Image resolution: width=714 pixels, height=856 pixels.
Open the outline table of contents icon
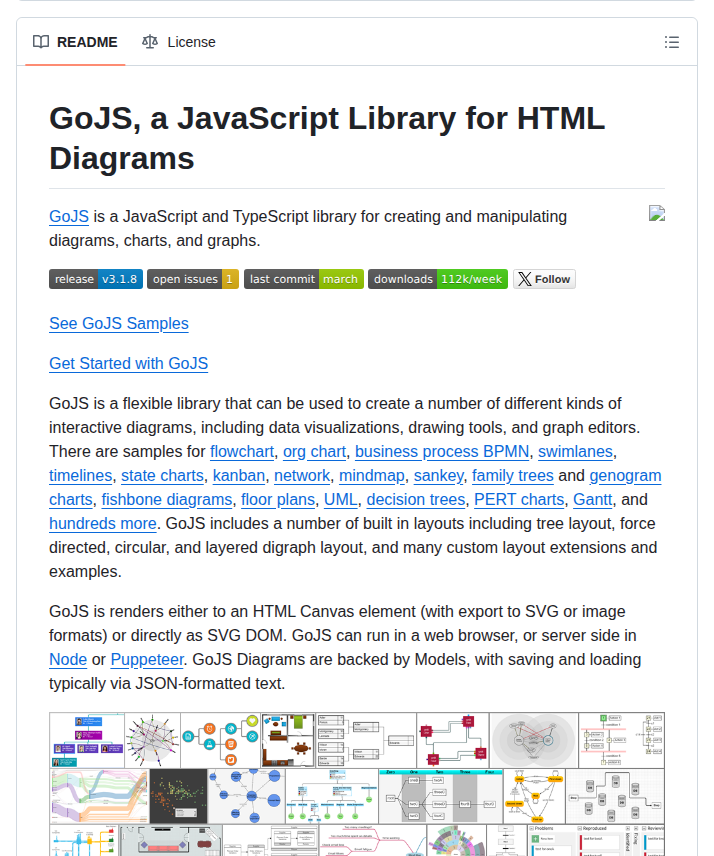(672, 42)
